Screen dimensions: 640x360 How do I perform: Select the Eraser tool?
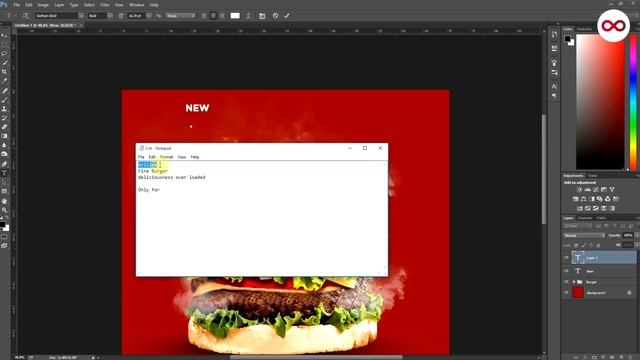point(4,127)
